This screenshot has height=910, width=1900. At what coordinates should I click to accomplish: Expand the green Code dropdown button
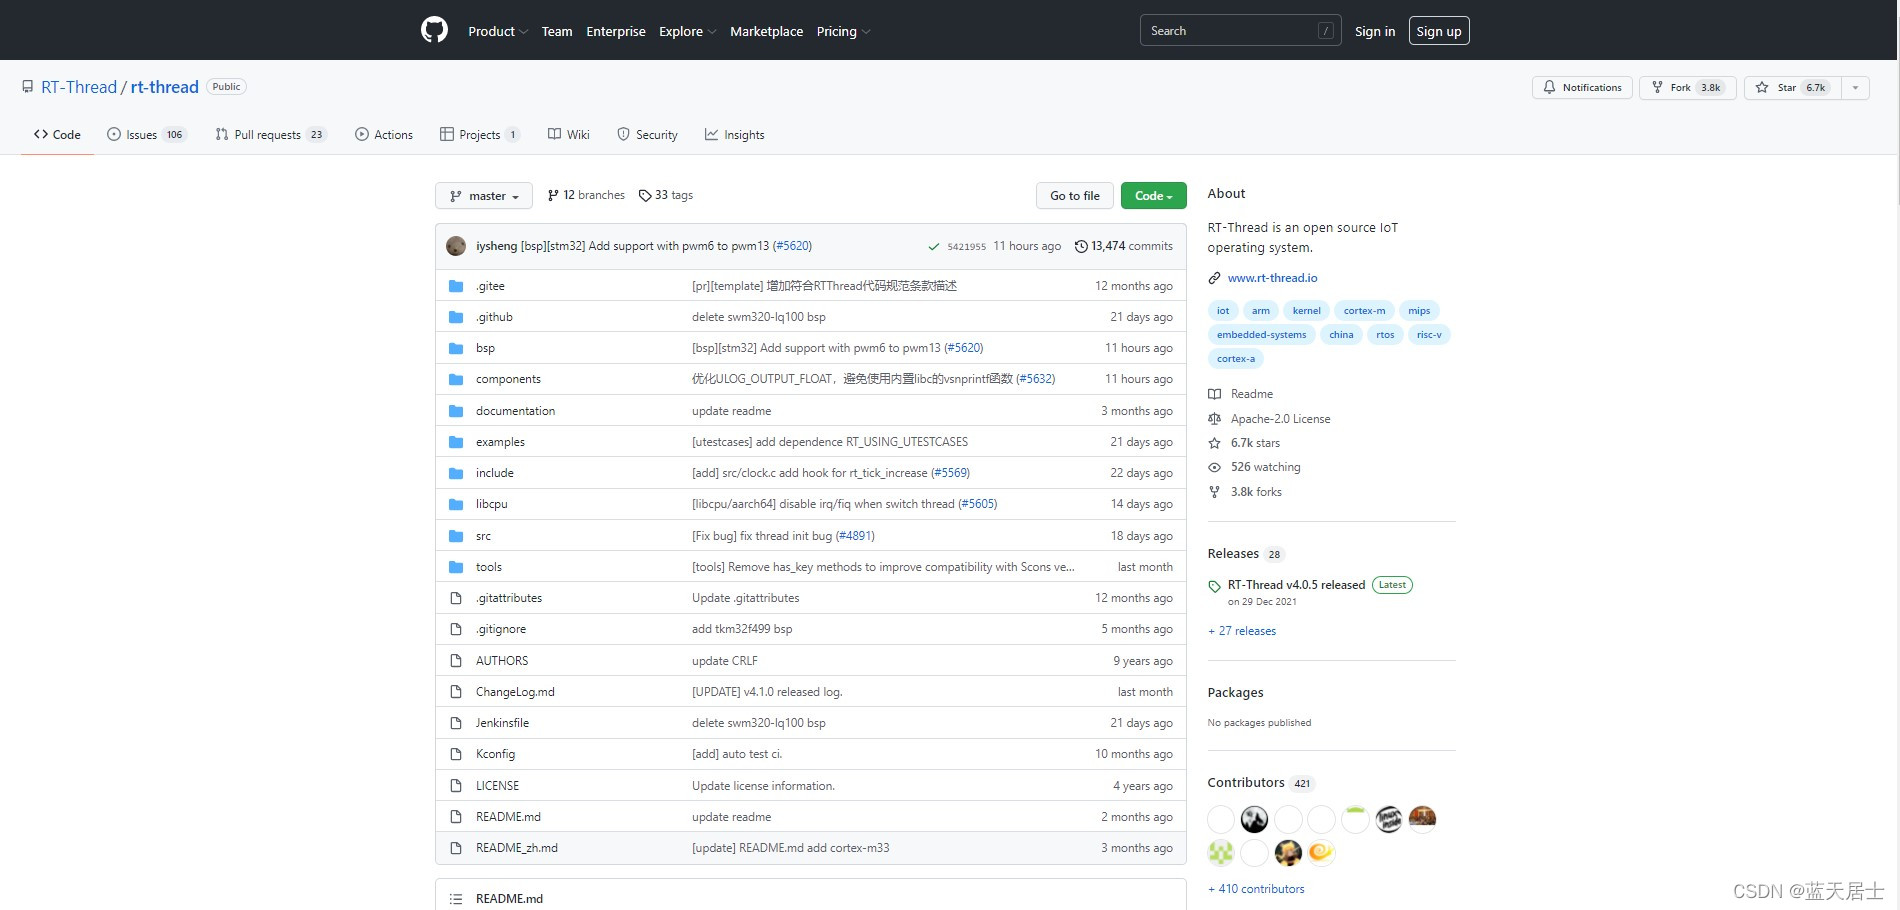(x=1153, y=196)
